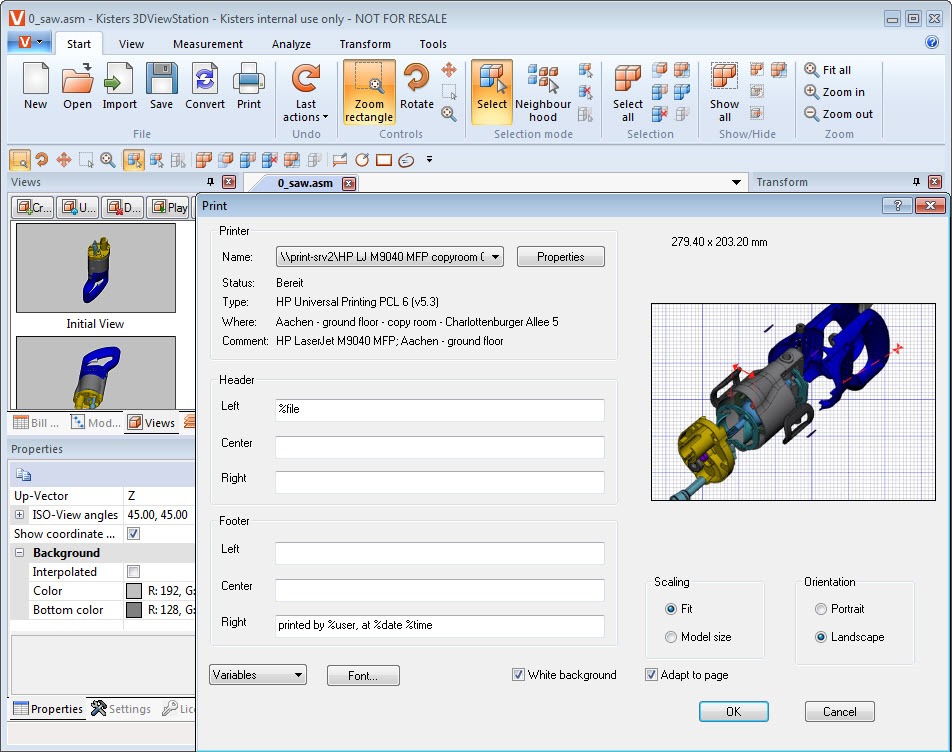Expand the ISO-View angles property

click(x=19, y=515)
